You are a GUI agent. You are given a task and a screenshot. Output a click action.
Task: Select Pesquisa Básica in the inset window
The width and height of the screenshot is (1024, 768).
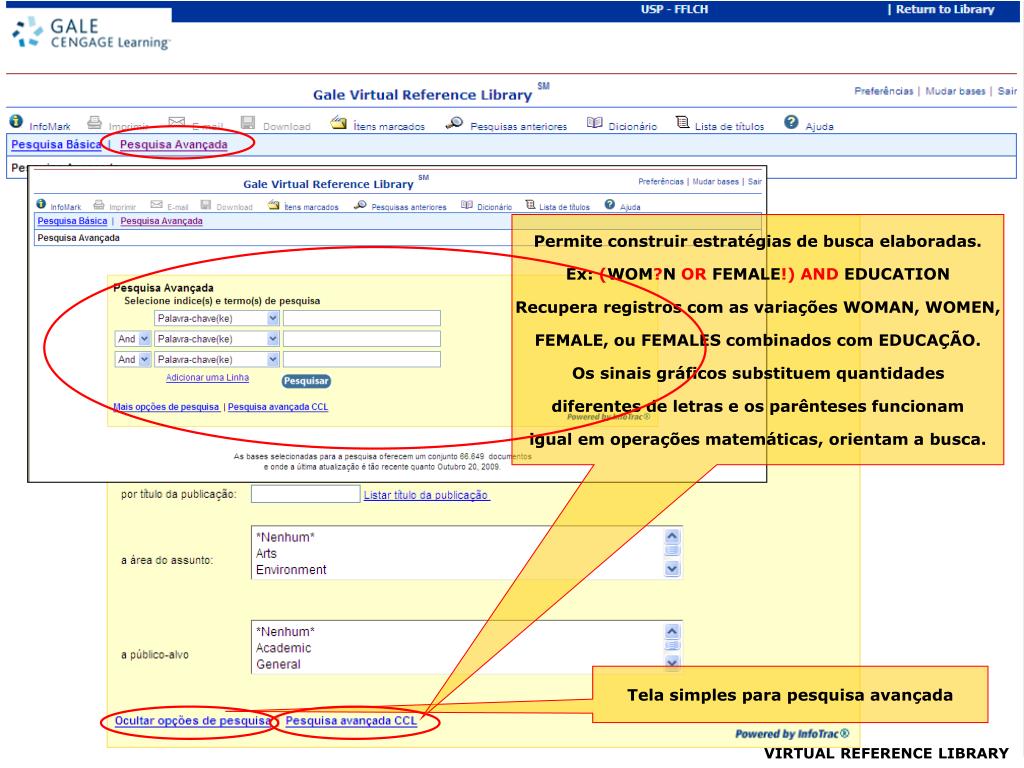[x=72, y=221]
